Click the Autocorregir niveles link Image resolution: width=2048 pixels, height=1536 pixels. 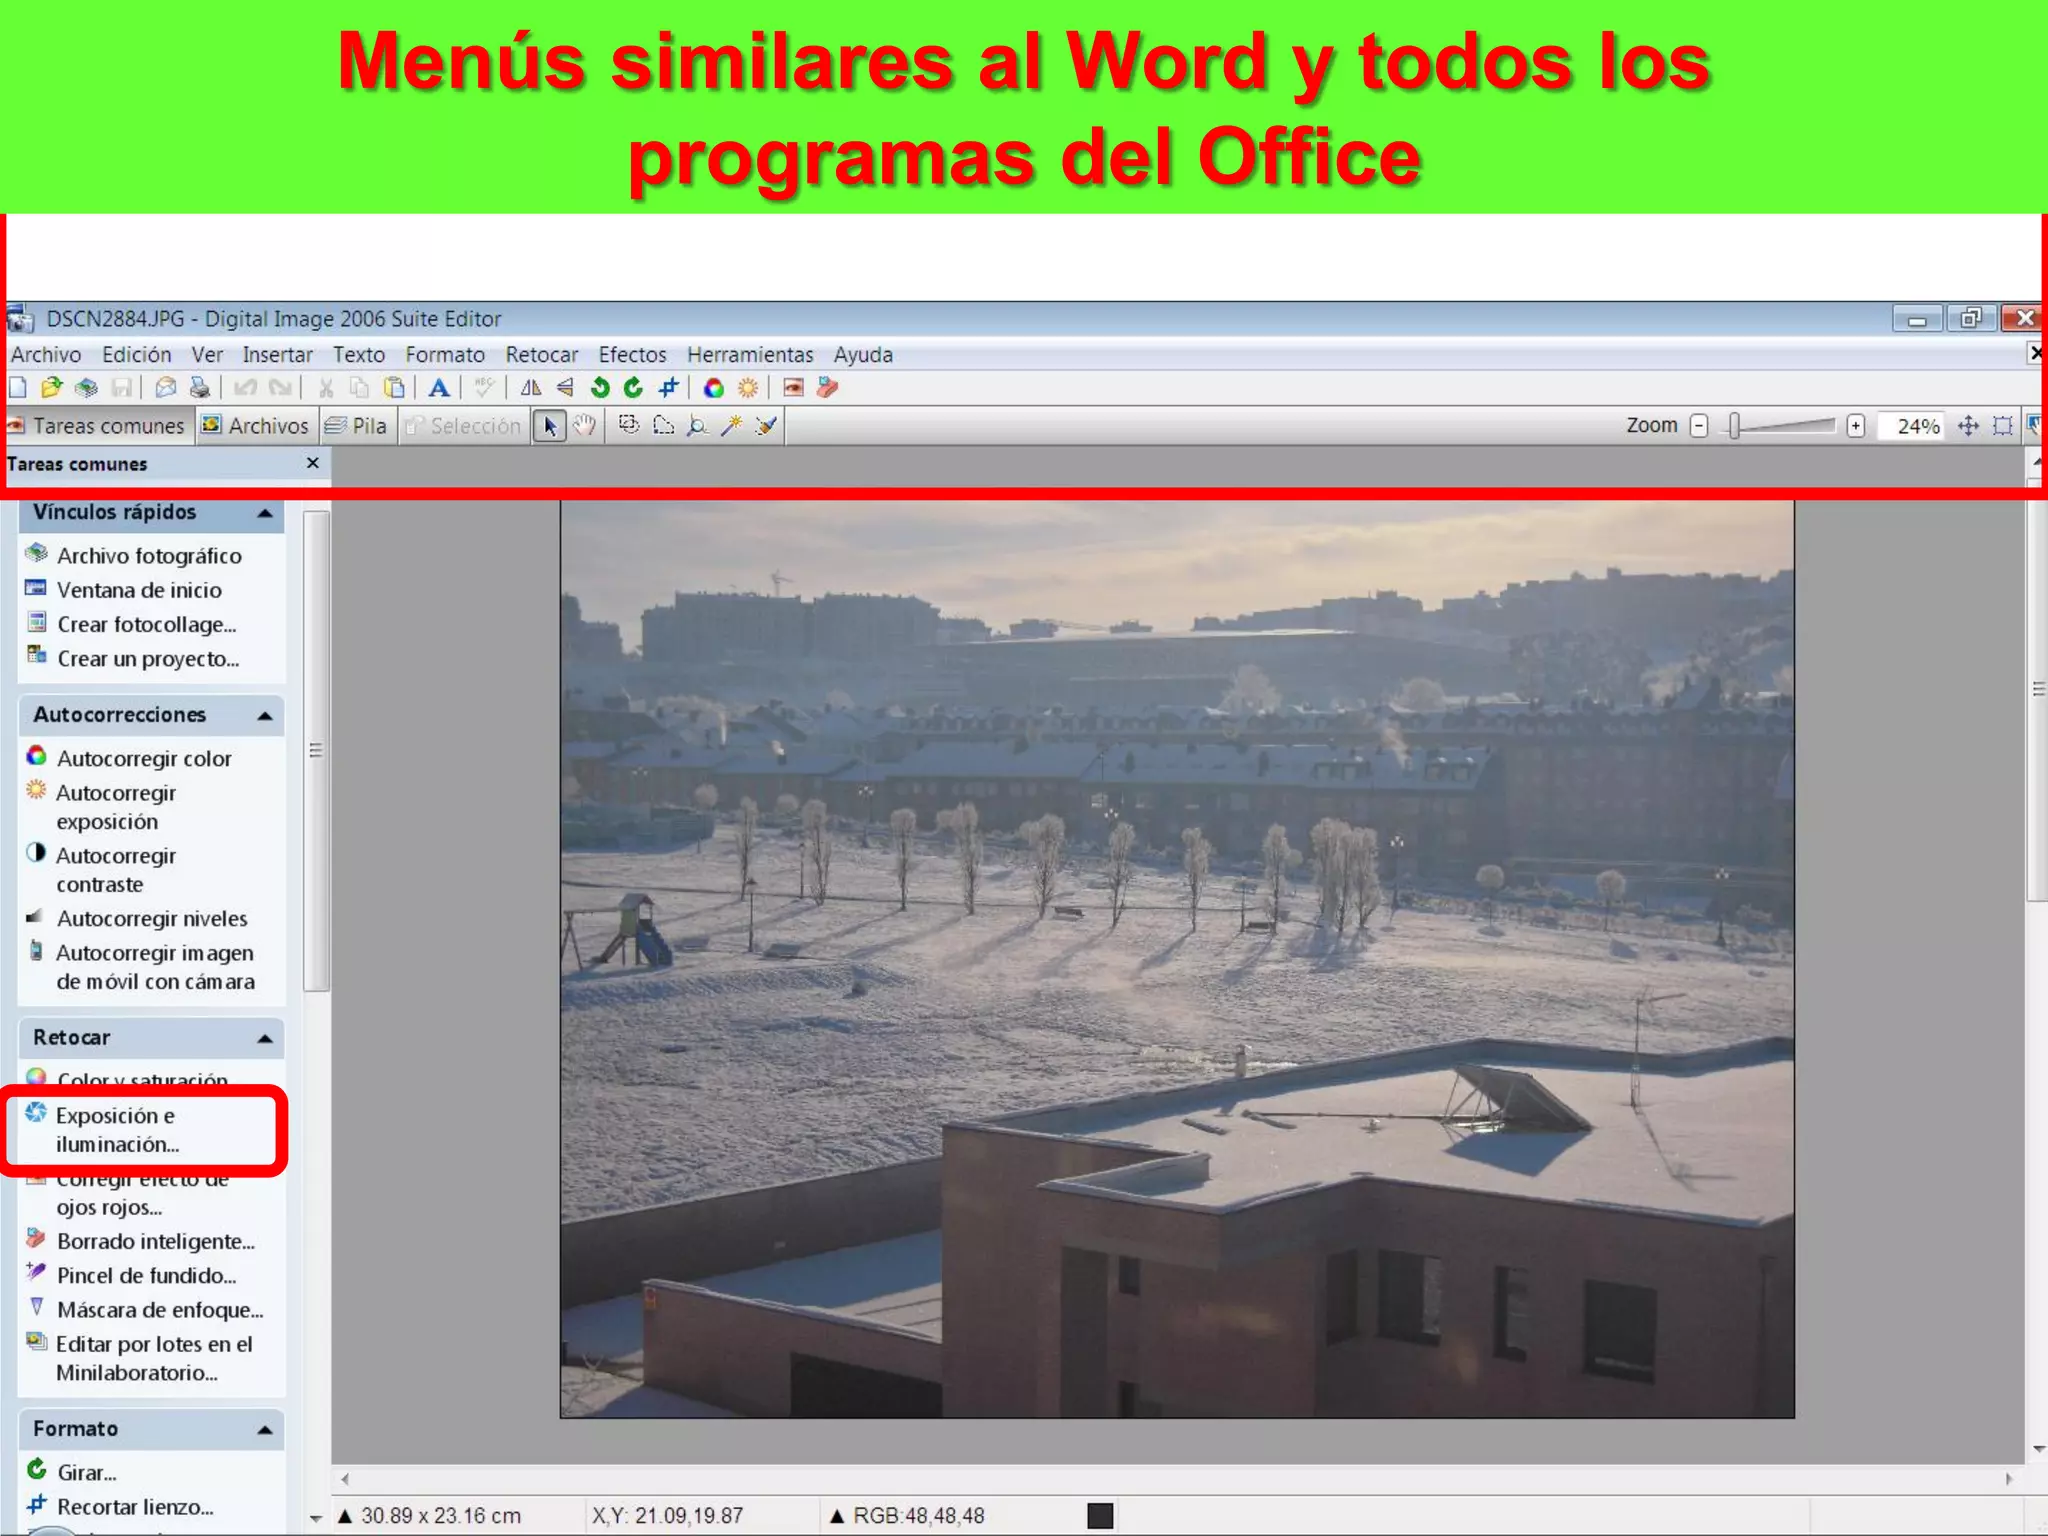(151, 919)
